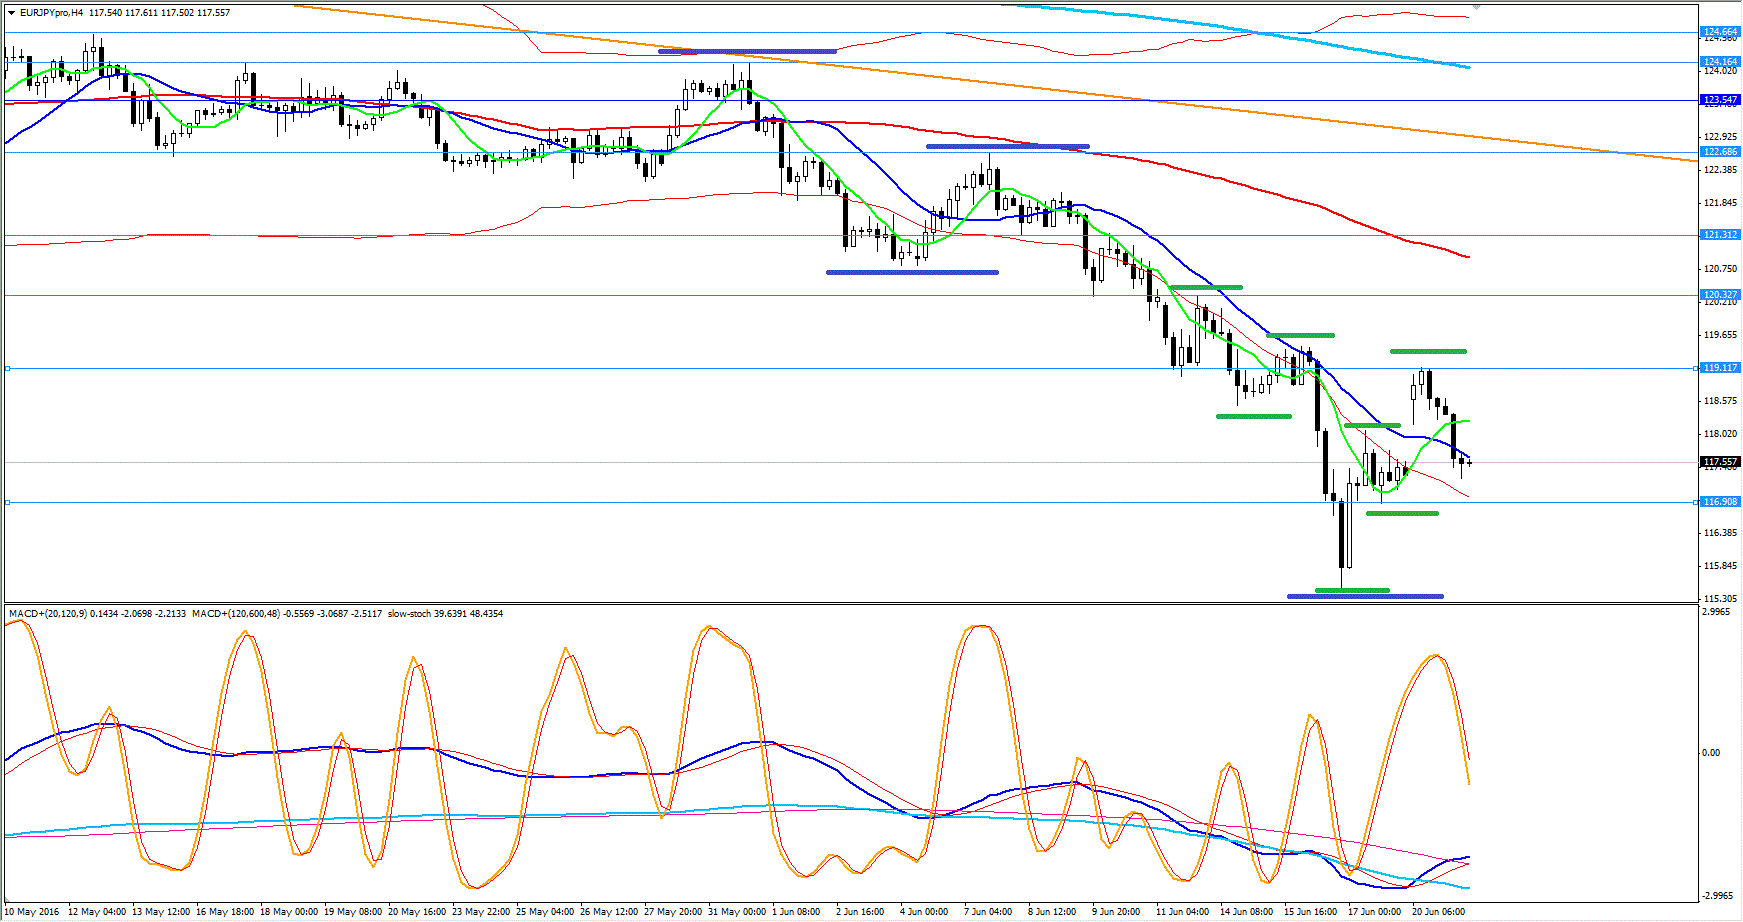Click the 10 May 2016 date label
Screen dimensions: 1743x922
point(33,911)
